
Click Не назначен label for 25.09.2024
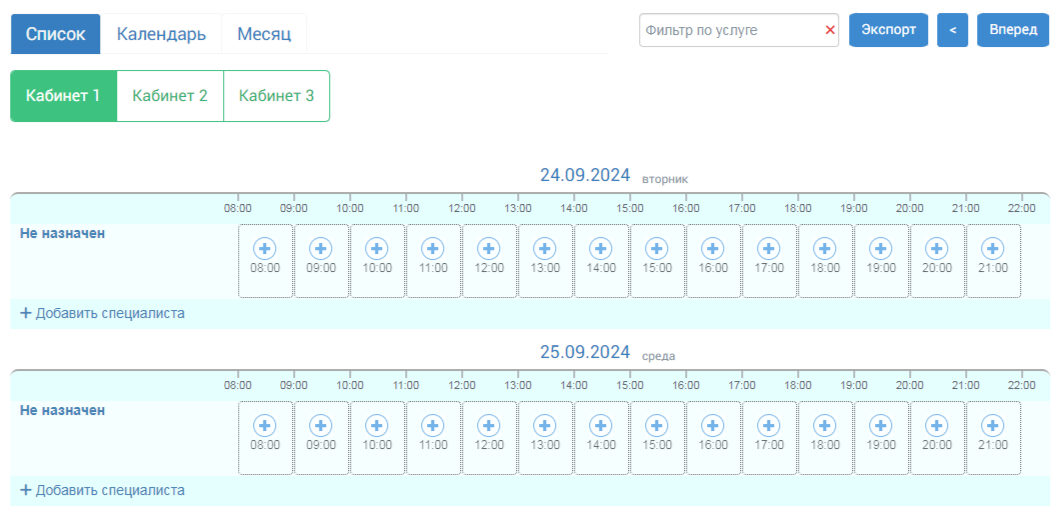pos(63,410)
